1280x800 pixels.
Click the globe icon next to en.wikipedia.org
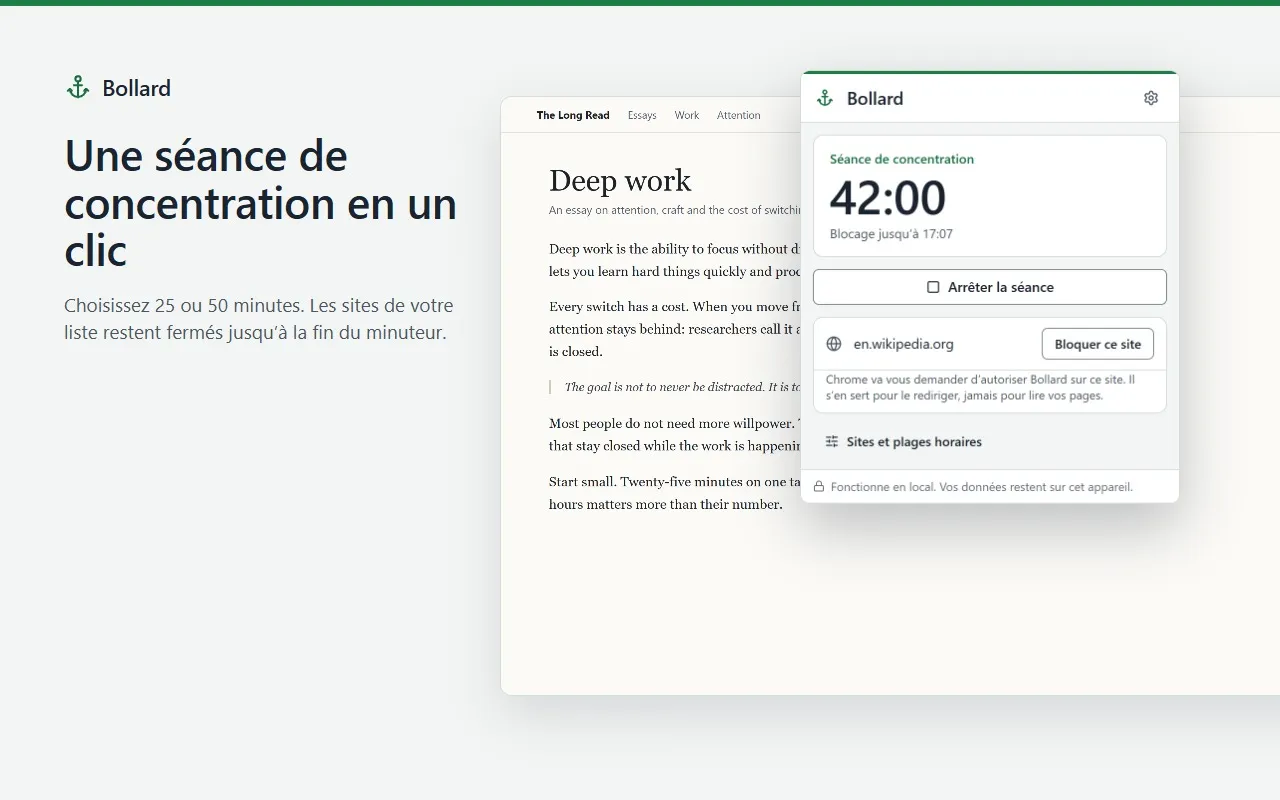coord(834,344)
